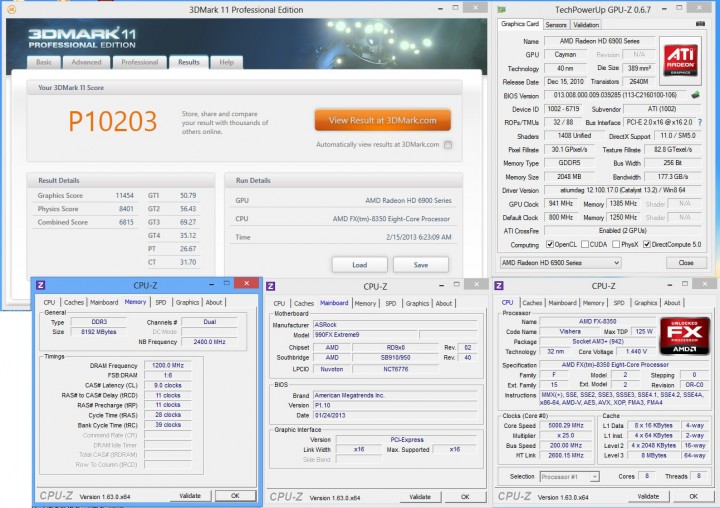Click the AMD FX processor logo in CPU-Z
Viewport: 720px width, 508px height.
[685, 336]
